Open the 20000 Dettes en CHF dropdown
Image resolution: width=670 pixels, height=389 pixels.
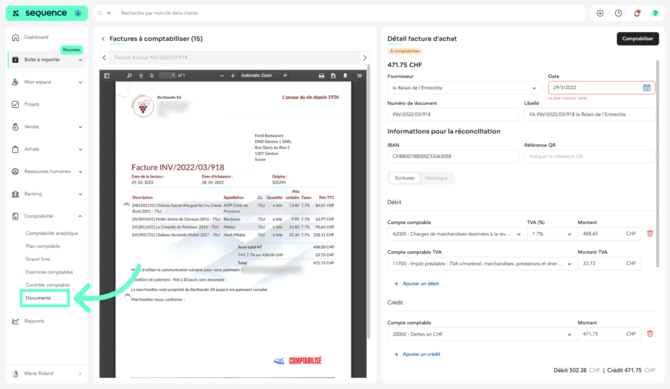[481, 334]
